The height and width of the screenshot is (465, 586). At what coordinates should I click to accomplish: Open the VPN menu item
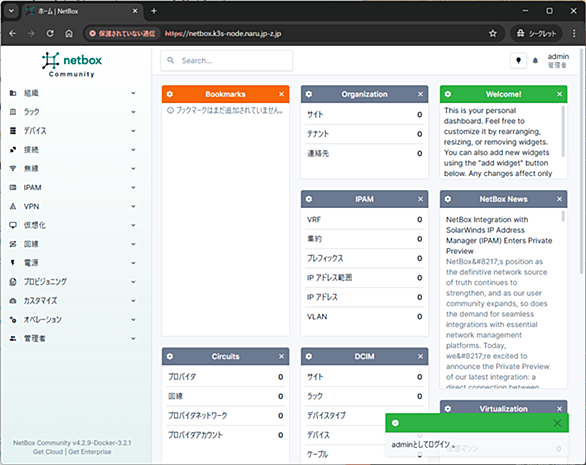(73, 206)
